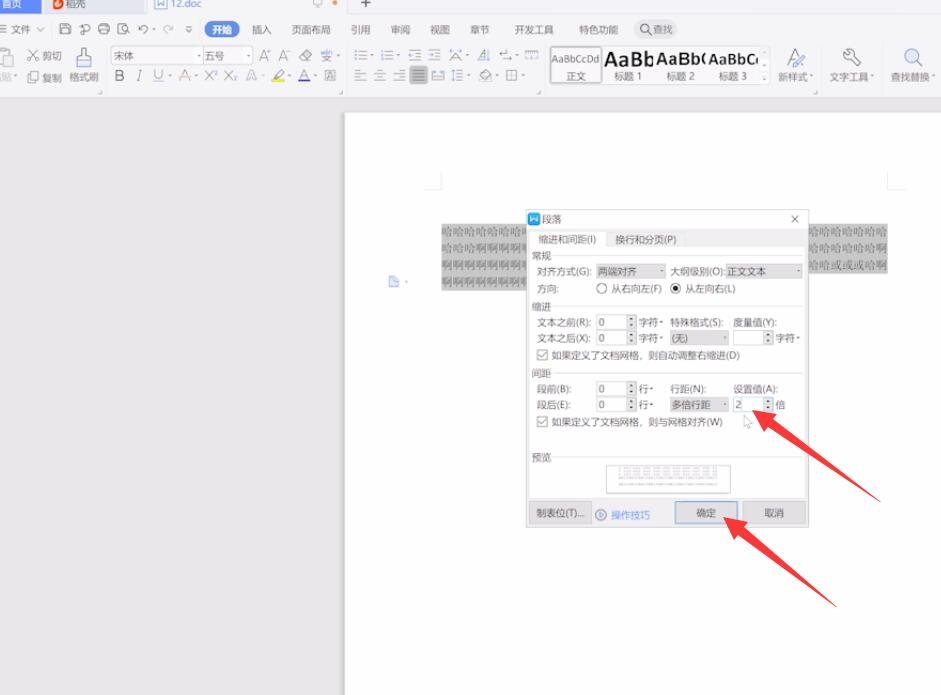Click the Print icon in quick access toolbar

click(104, 29)
